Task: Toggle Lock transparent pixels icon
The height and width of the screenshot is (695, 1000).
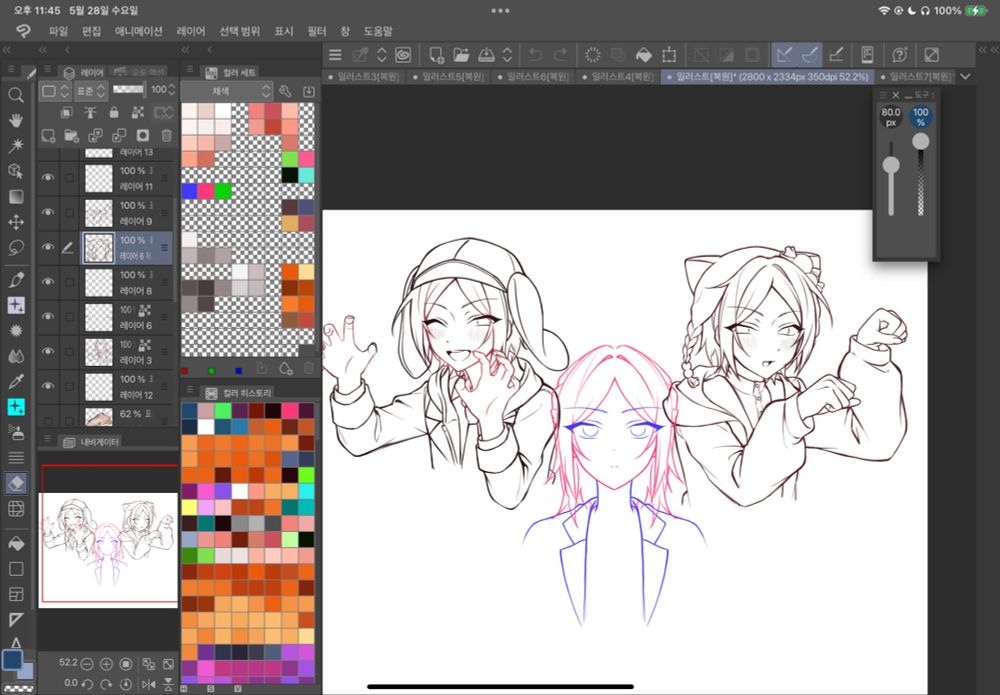Action: pyautogui.click(x=138, y=113)
